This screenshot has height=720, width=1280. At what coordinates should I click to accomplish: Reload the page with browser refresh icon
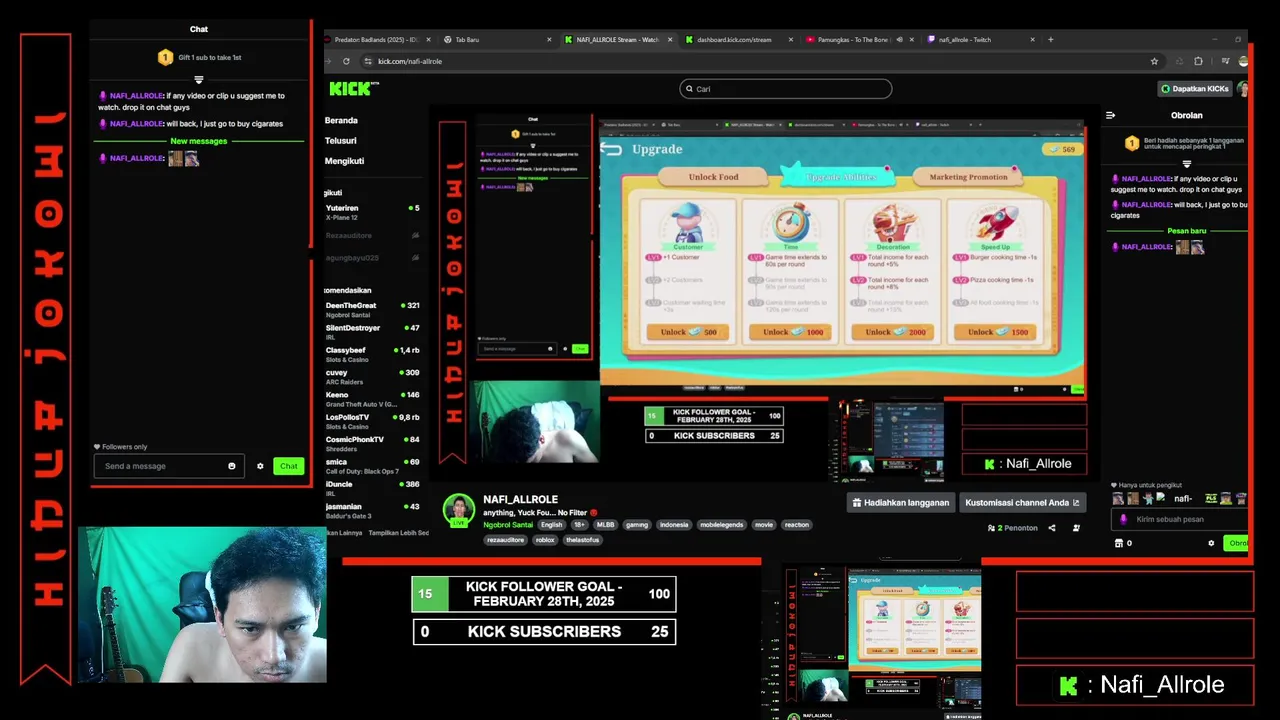tap(346, 61)
